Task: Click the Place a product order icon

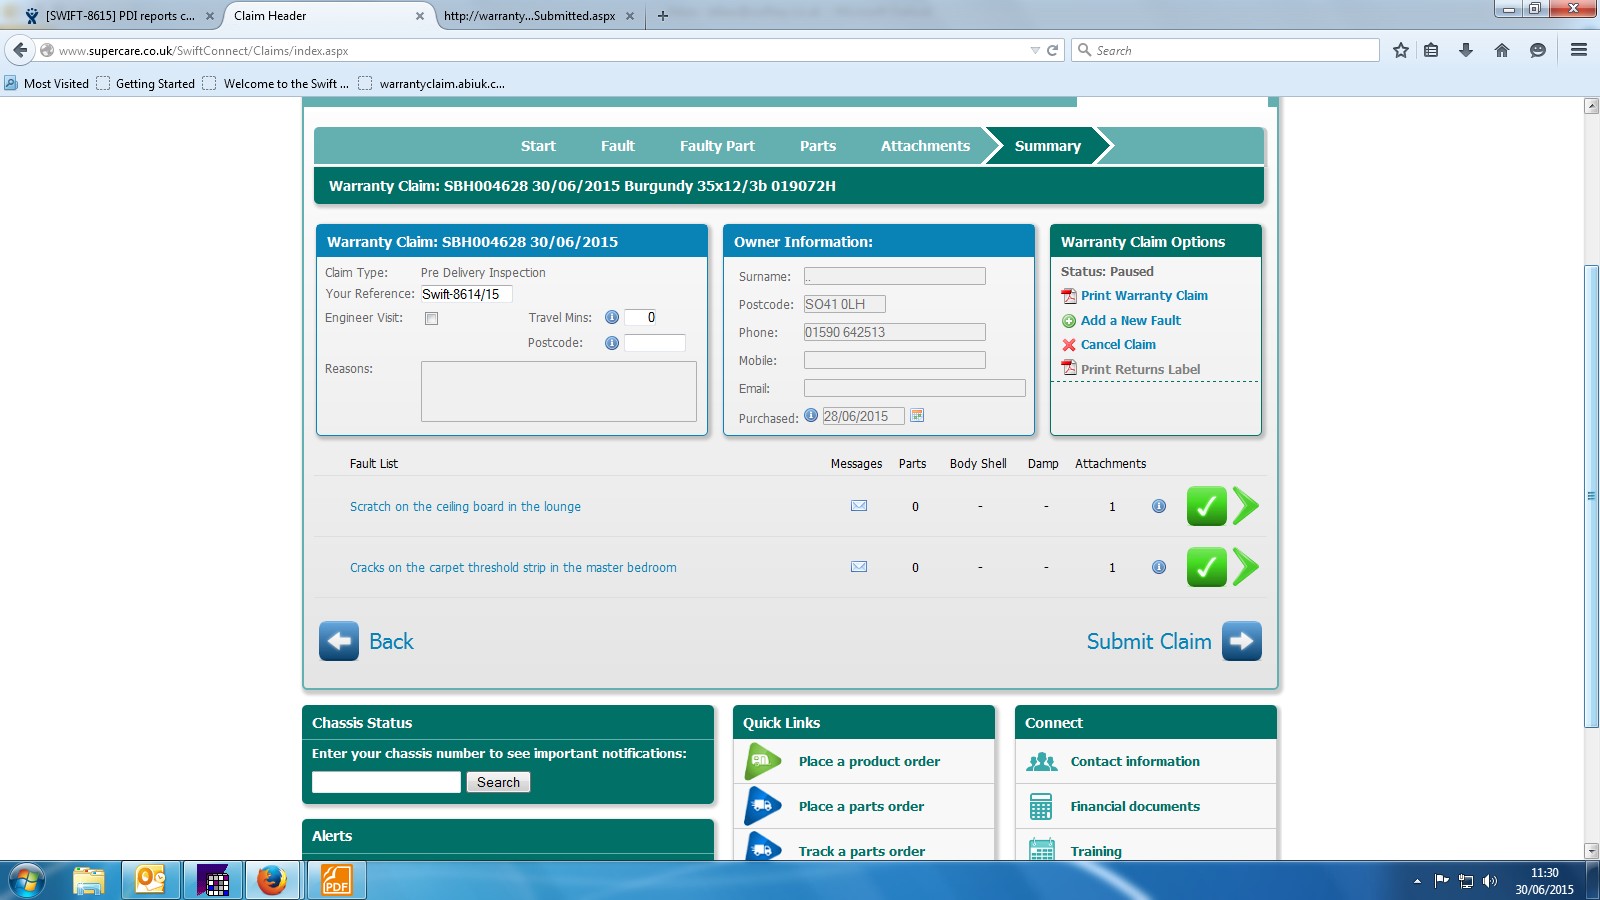Action: click(x=763, y=761)
